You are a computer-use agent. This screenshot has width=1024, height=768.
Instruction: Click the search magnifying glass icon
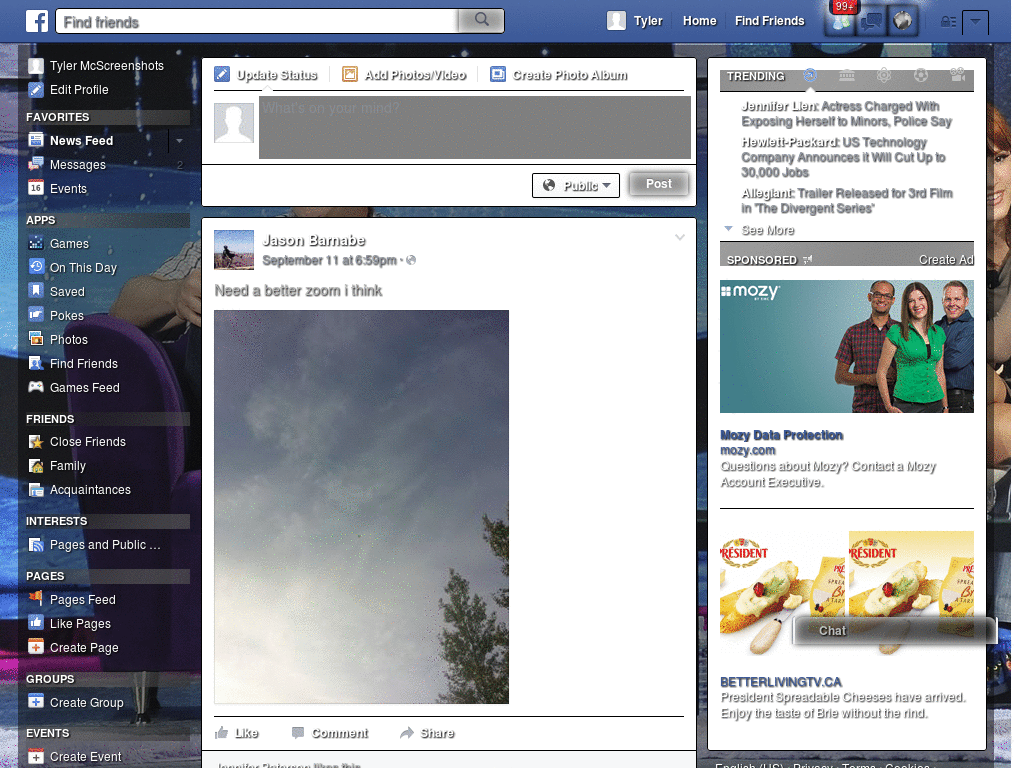click(x=479, y=20)
